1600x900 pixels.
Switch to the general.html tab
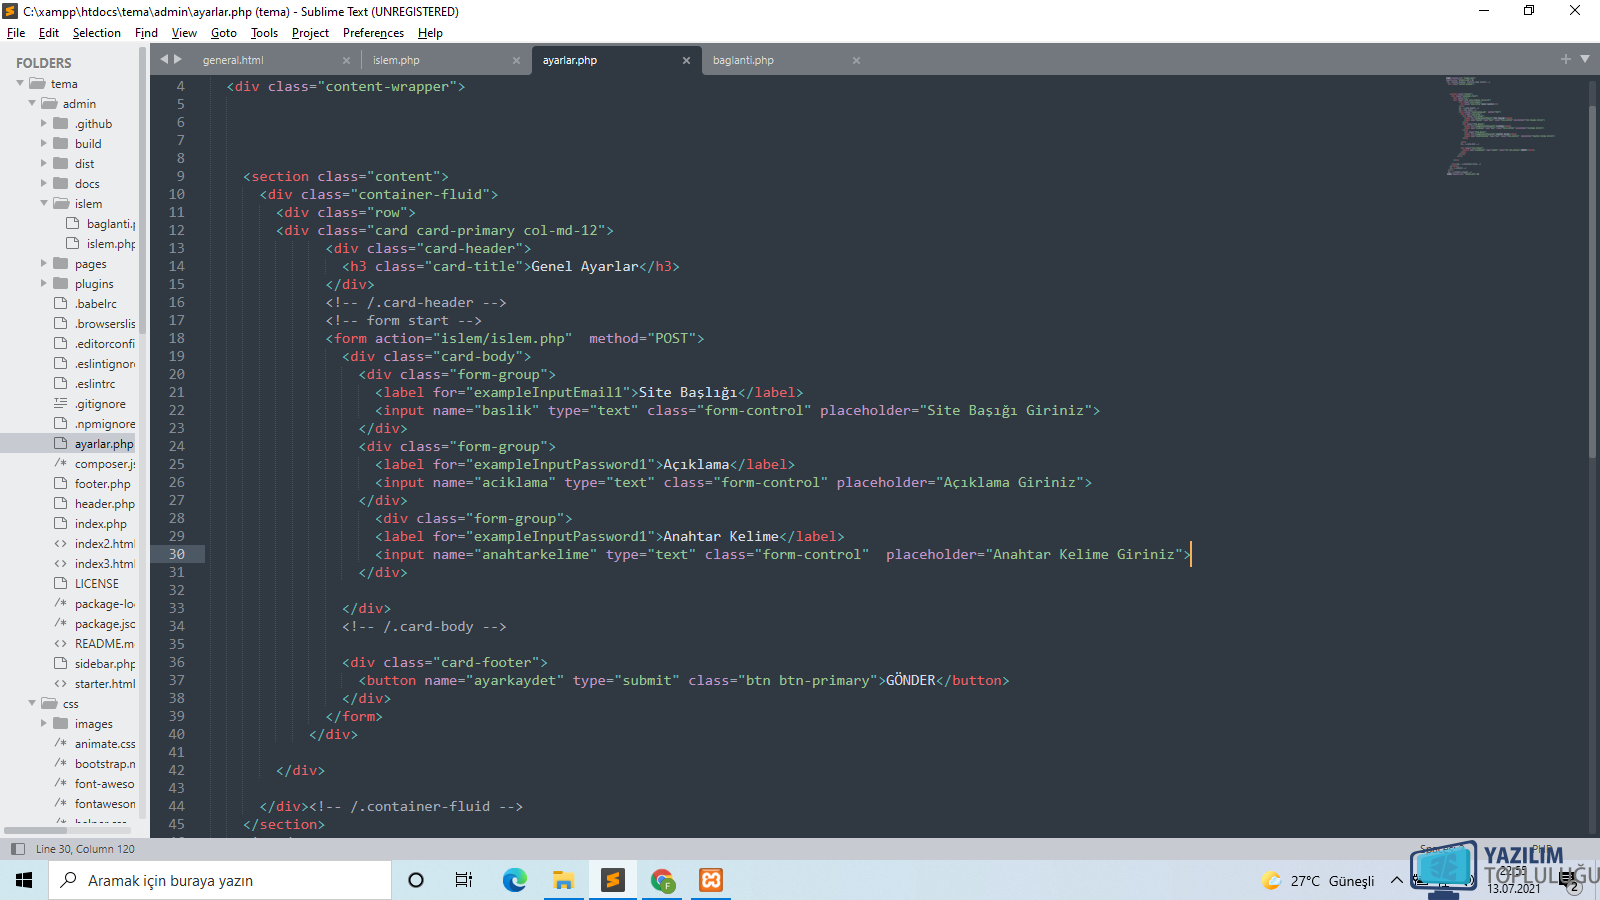click(233, 60)
